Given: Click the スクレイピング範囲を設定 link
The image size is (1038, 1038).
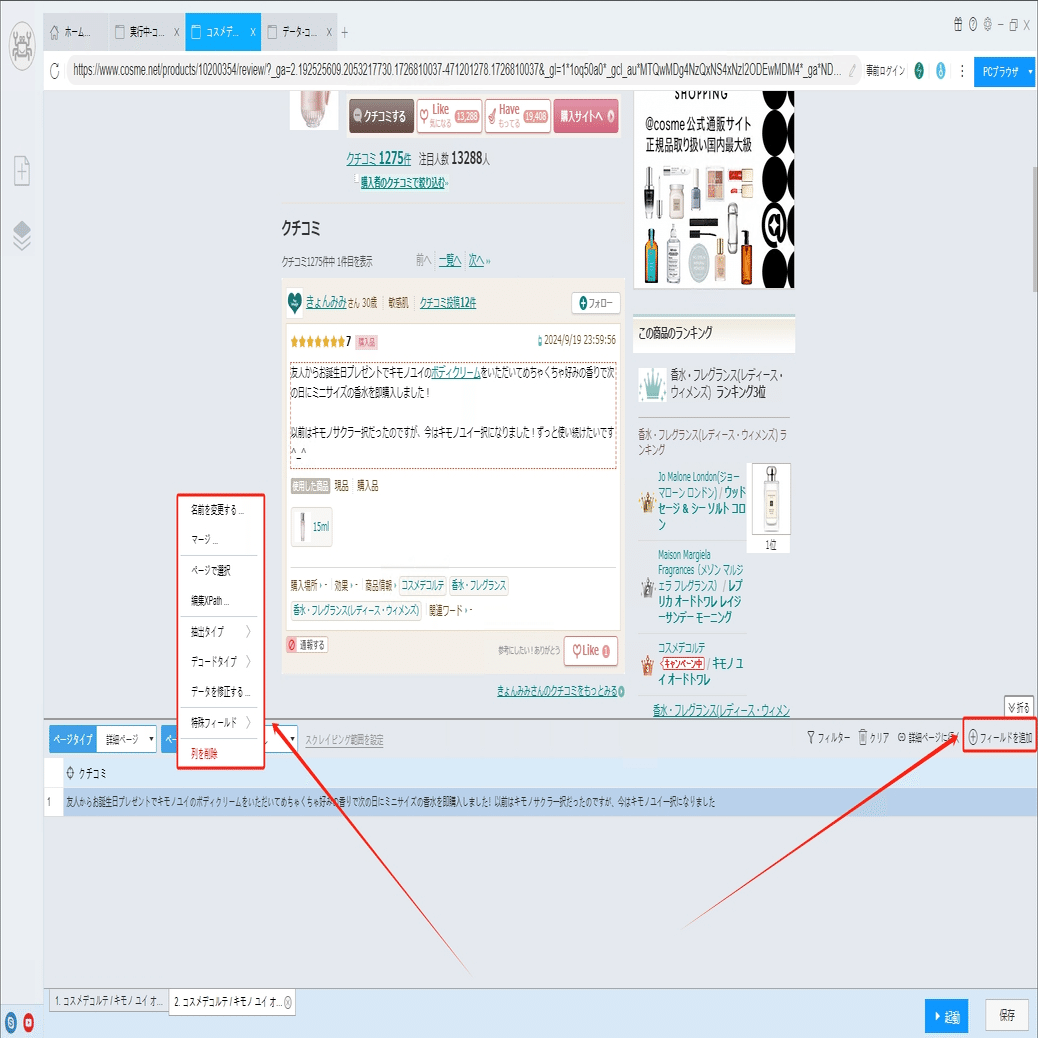Looking at the screenshot, I should coord(344,740).
